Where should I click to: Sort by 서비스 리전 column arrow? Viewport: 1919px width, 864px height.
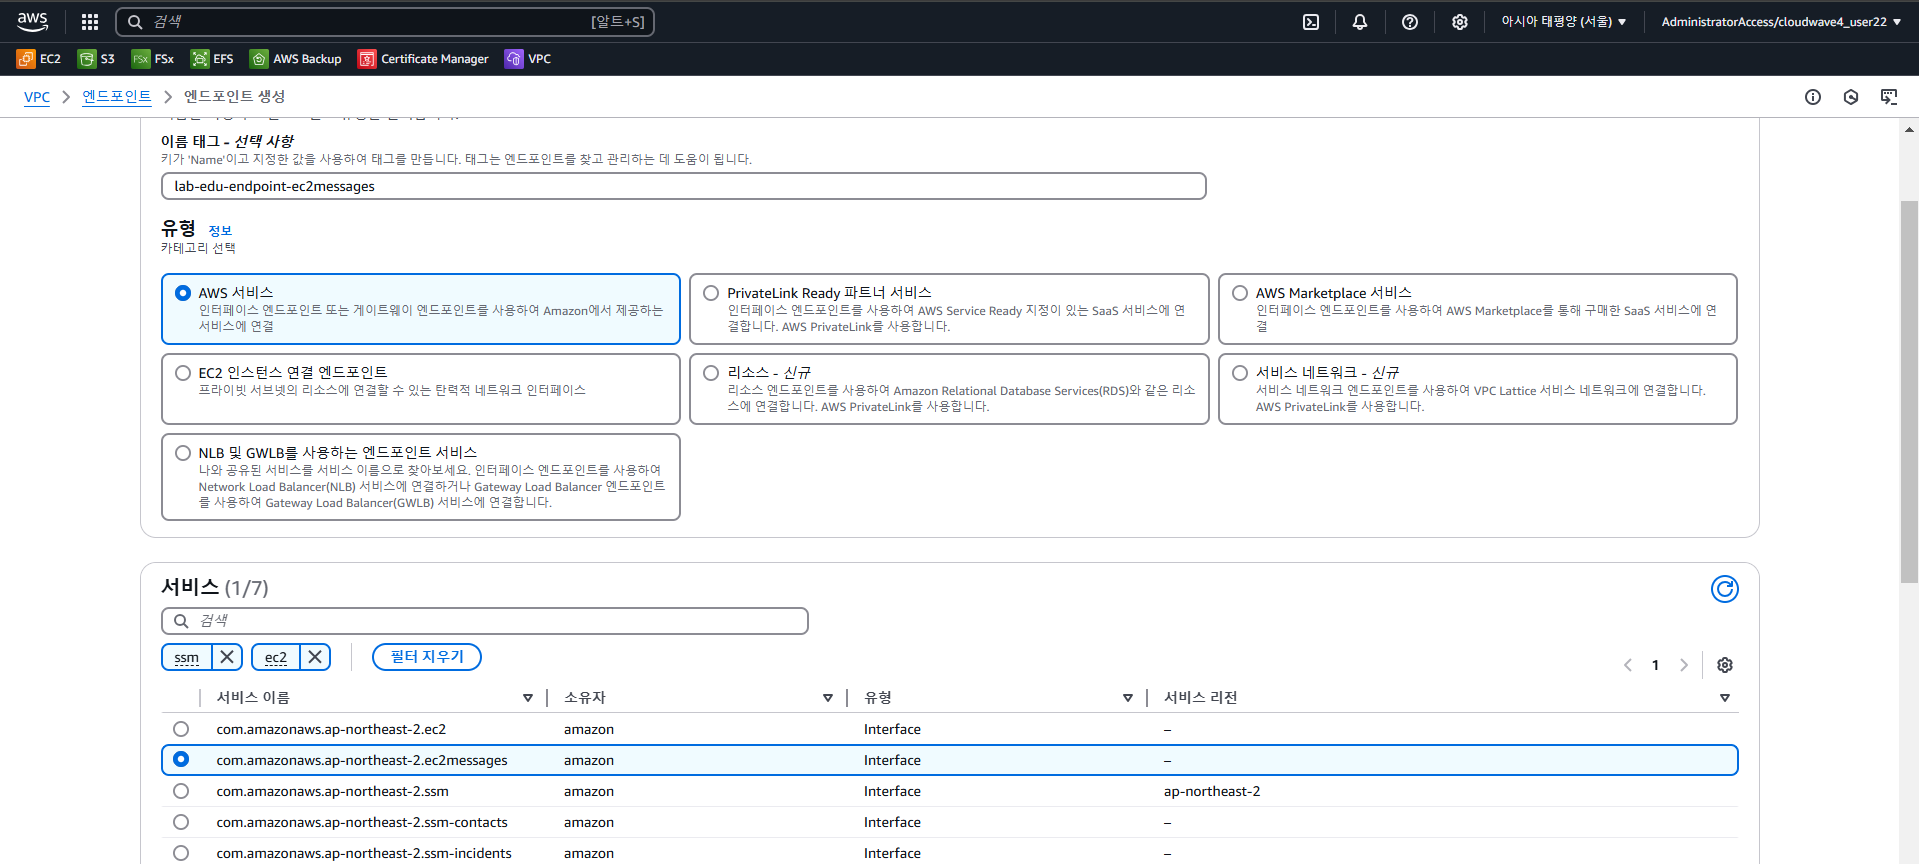click(1725, 698)
